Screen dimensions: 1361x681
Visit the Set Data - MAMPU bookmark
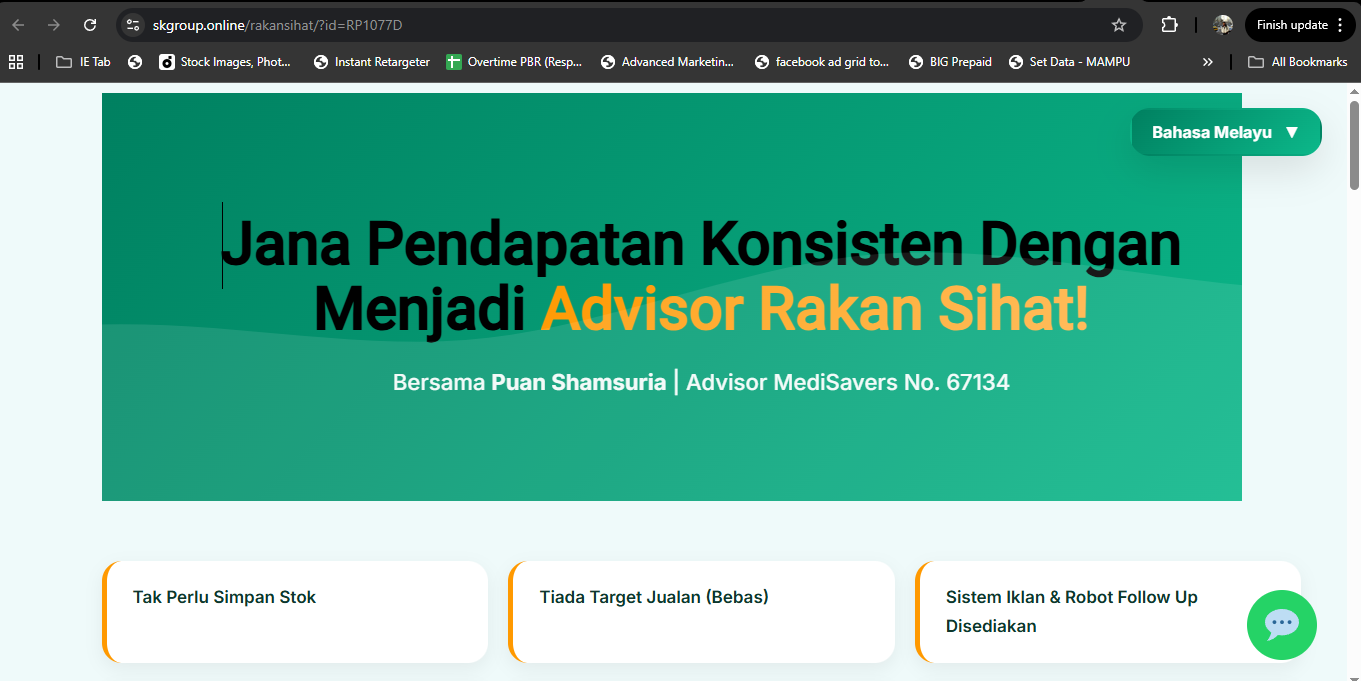point(1069,61)
